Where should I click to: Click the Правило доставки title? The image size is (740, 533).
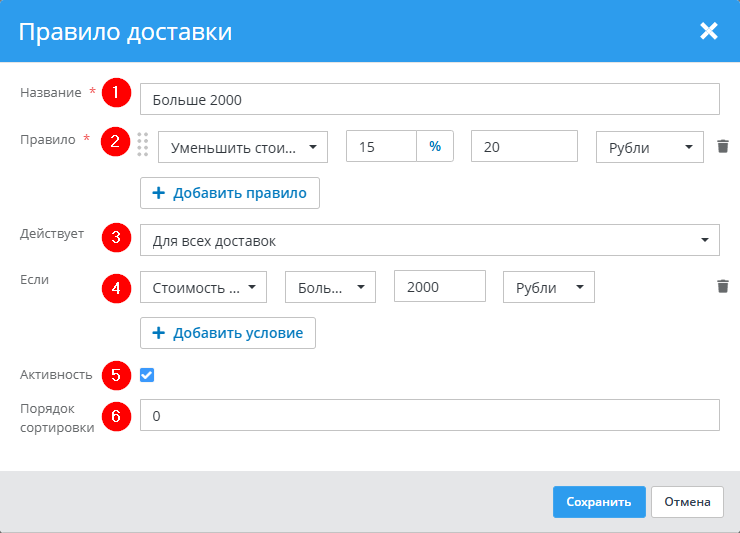125,32
